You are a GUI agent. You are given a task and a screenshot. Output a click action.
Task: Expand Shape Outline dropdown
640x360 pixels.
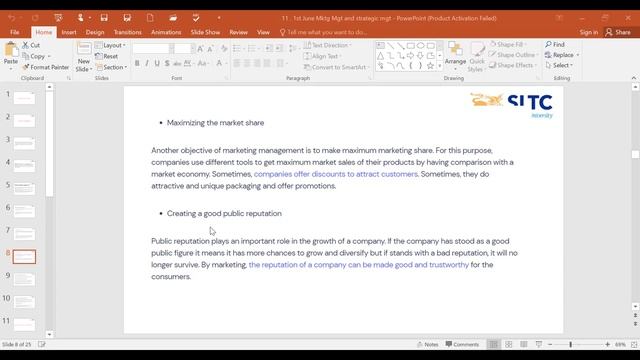tap(514, 55)
